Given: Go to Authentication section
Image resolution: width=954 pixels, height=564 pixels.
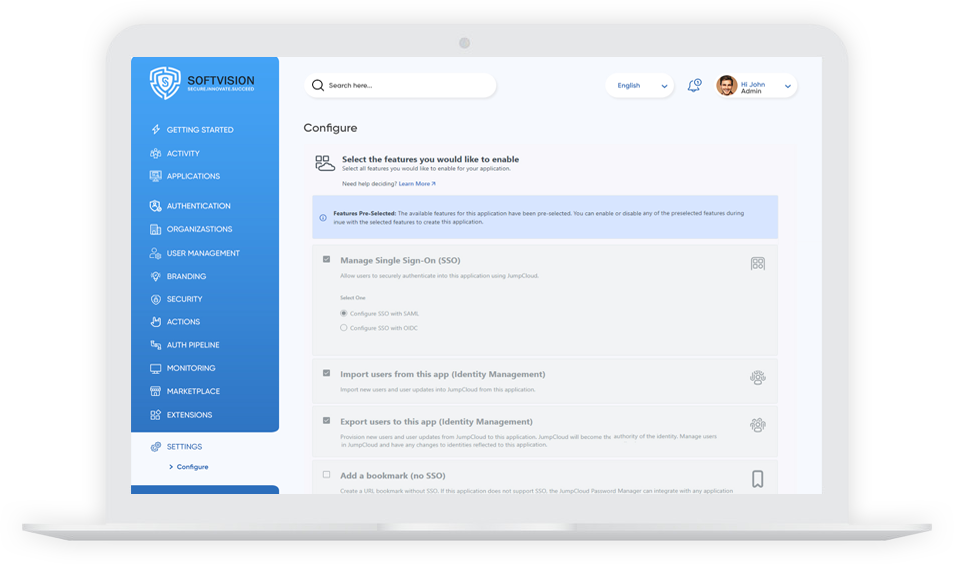Looking at the screenshot, I should [x=198, y=206].
